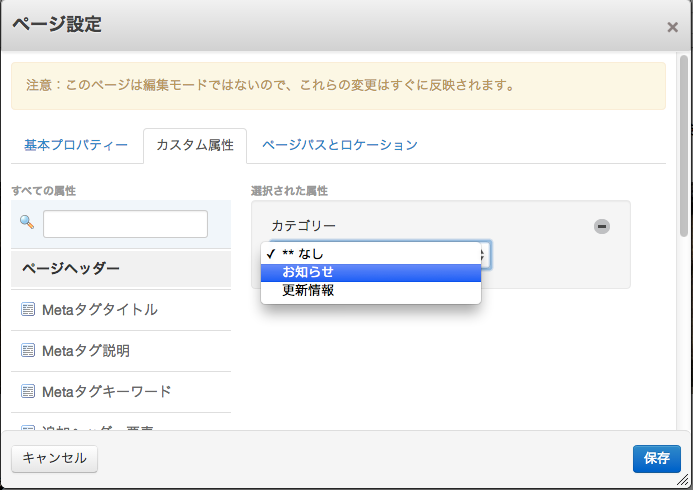
Task: Select the カスタム属性 tab
Action: point(195,145)
